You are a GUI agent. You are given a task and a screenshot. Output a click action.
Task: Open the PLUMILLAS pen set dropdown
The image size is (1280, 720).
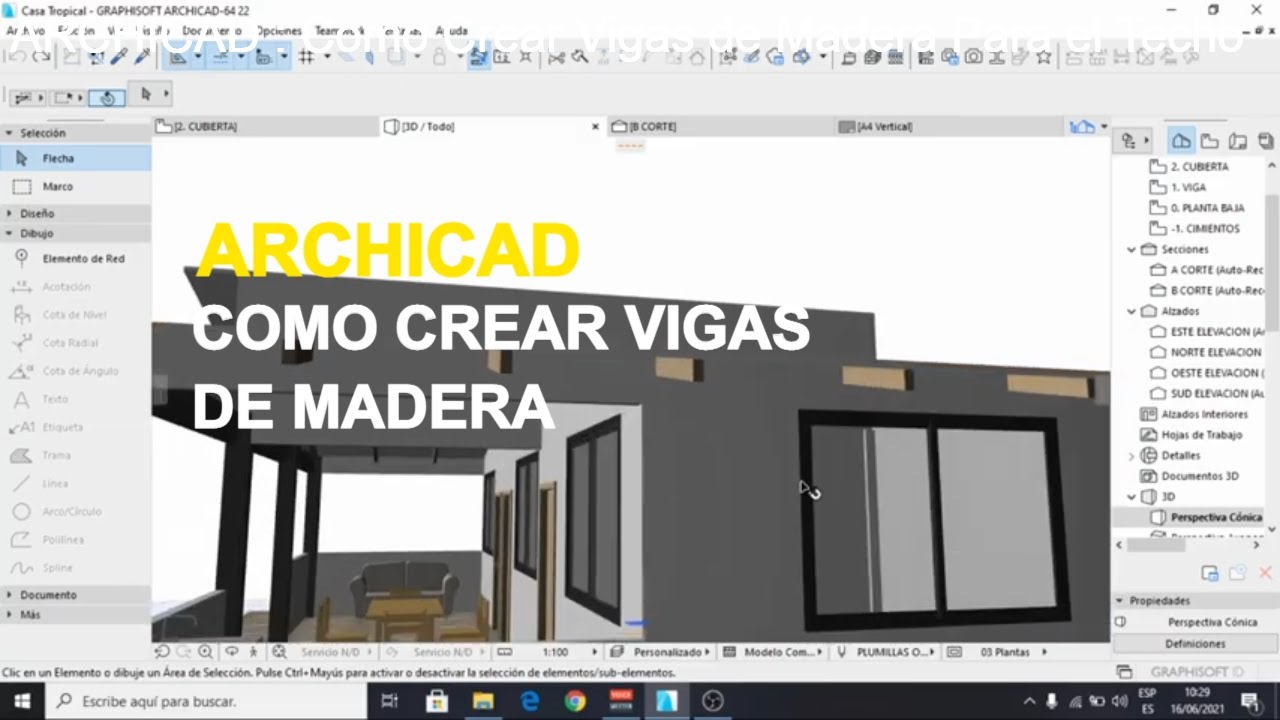tap(886, 652)
